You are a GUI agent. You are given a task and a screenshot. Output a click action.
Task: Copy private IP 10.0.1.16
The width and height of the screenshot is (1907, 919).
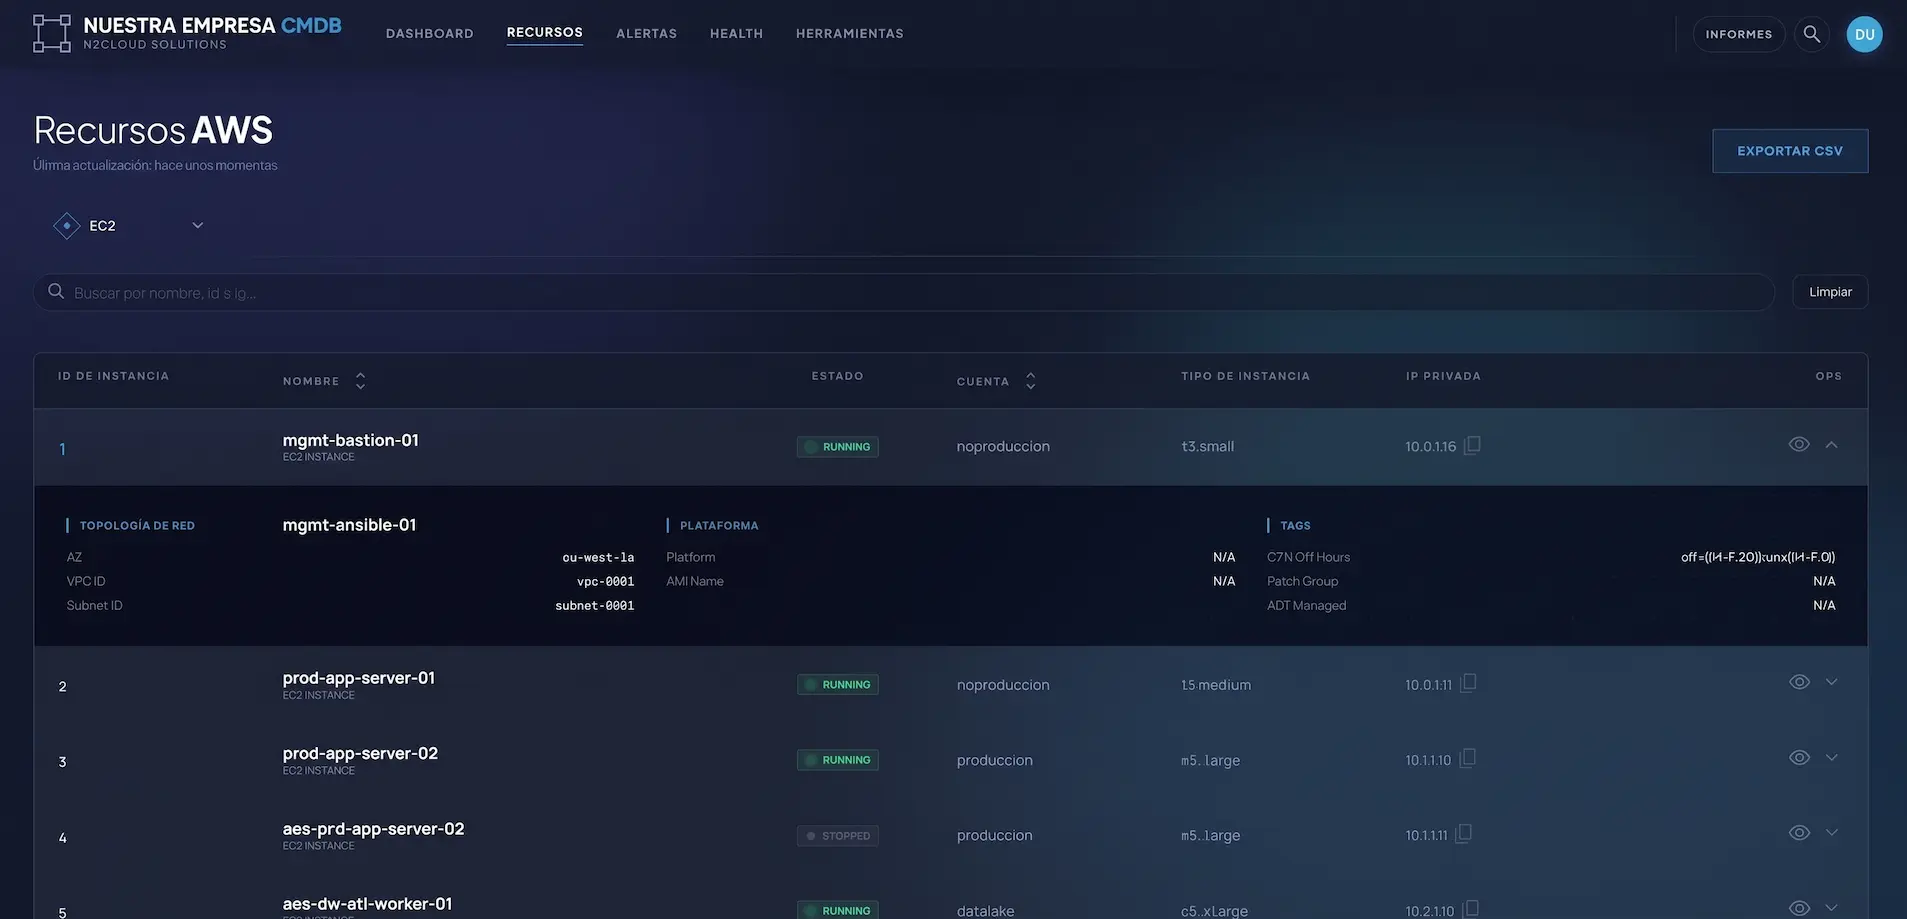click(1472, 445)
